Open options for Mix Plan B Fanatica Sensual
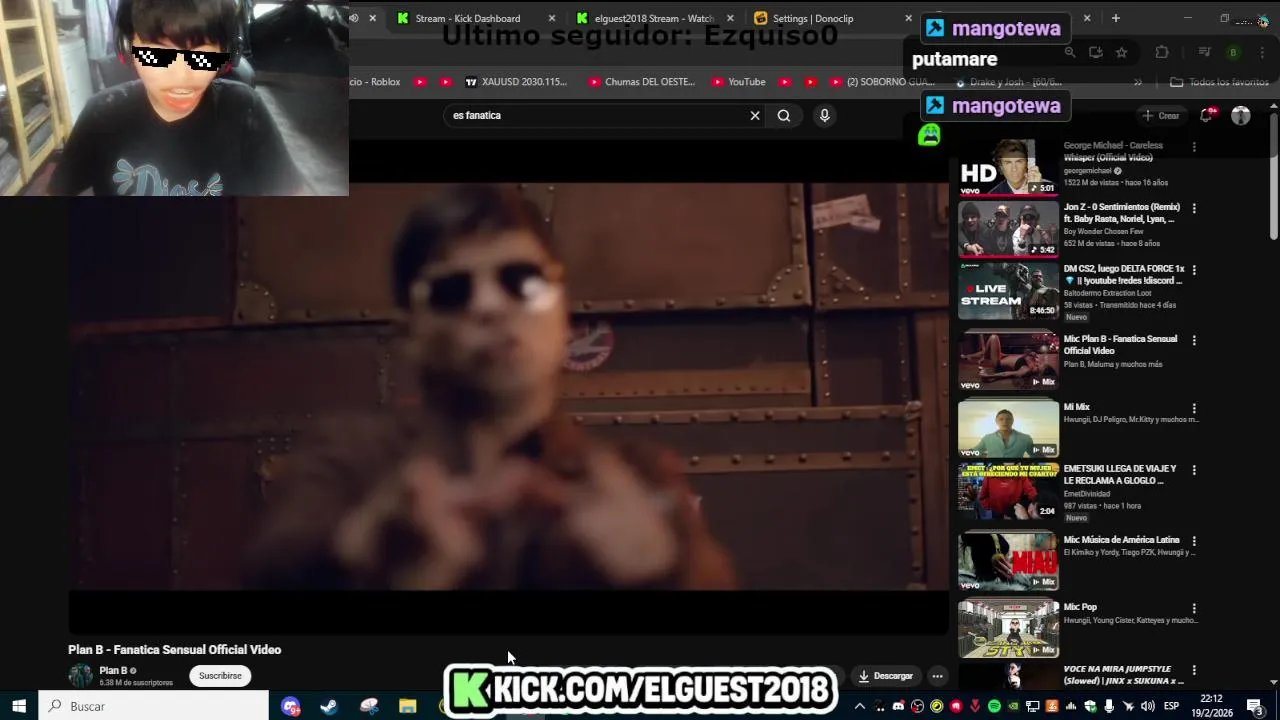 (x=1194, y=340)
